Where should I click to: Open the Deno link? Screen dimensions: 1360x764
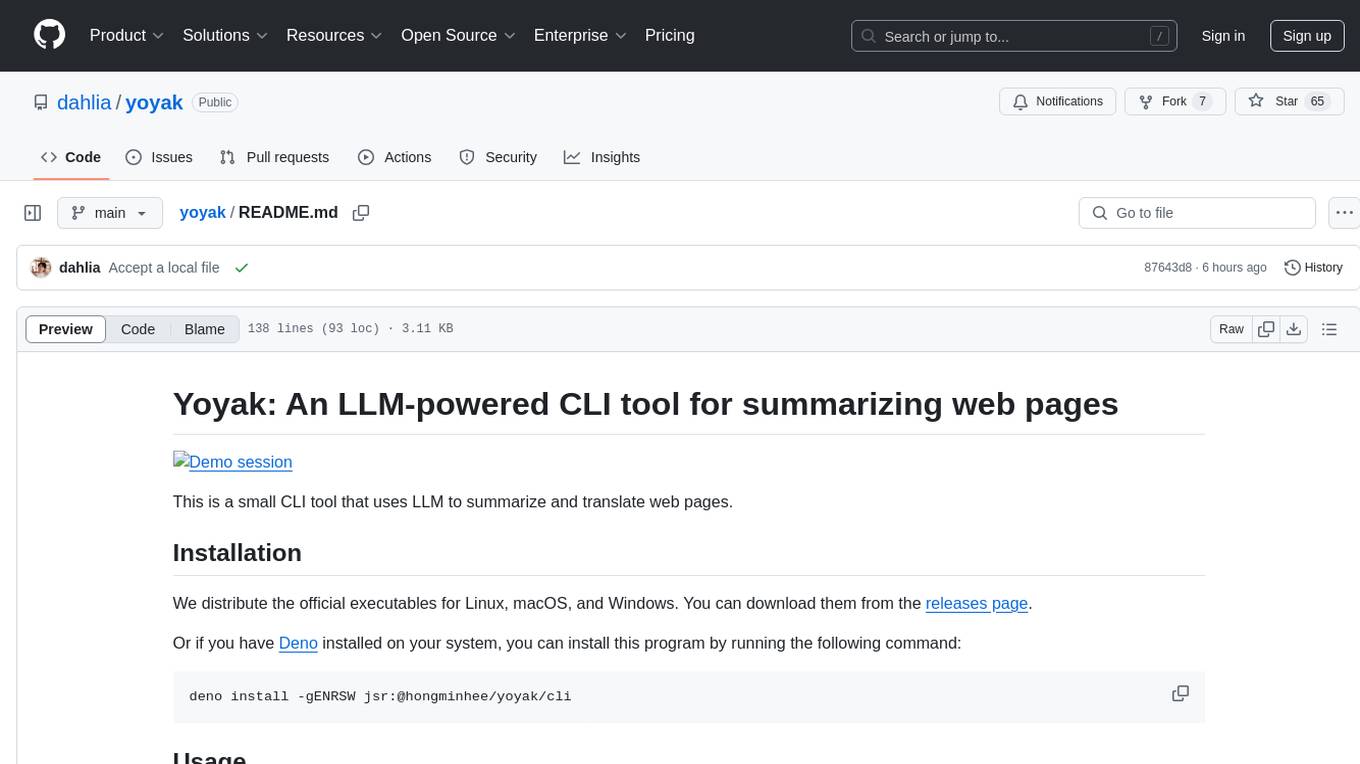pyautogui.click(x=298, y=643)
